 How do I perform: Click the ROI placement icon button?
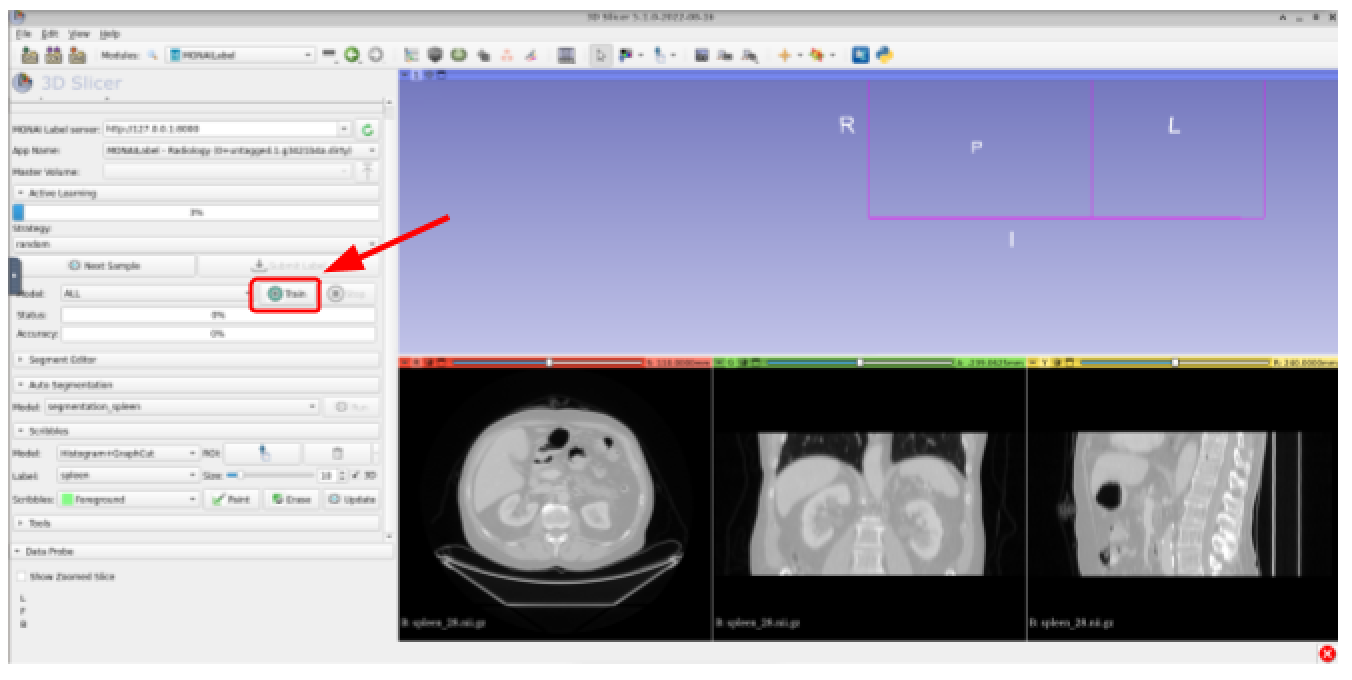tap(263, 454)
